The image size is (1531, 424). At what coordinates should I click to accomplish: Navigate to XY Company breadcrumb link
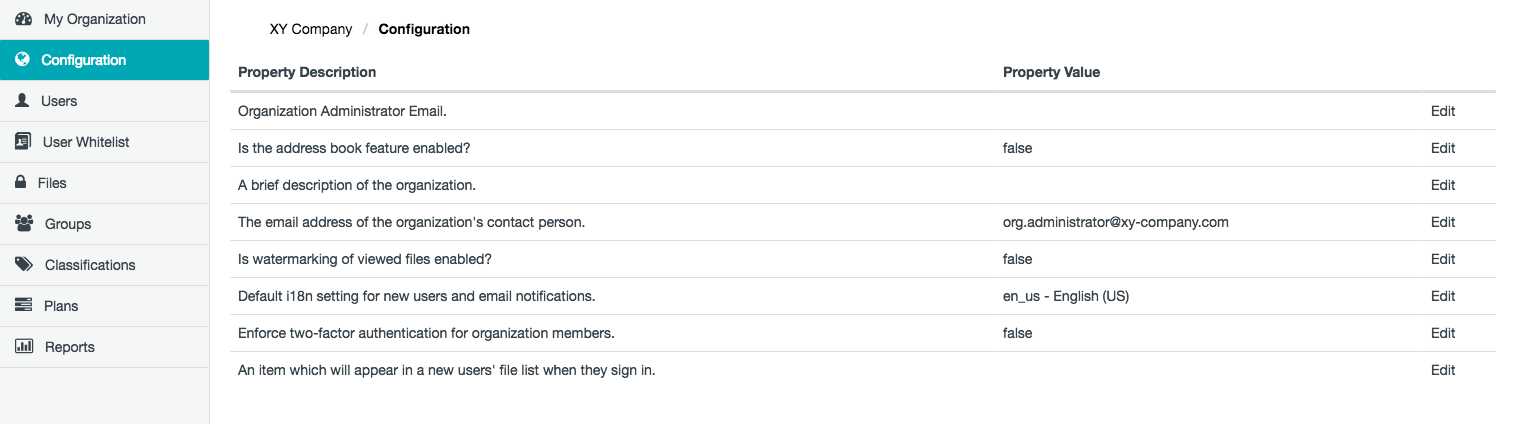(311, 29)
